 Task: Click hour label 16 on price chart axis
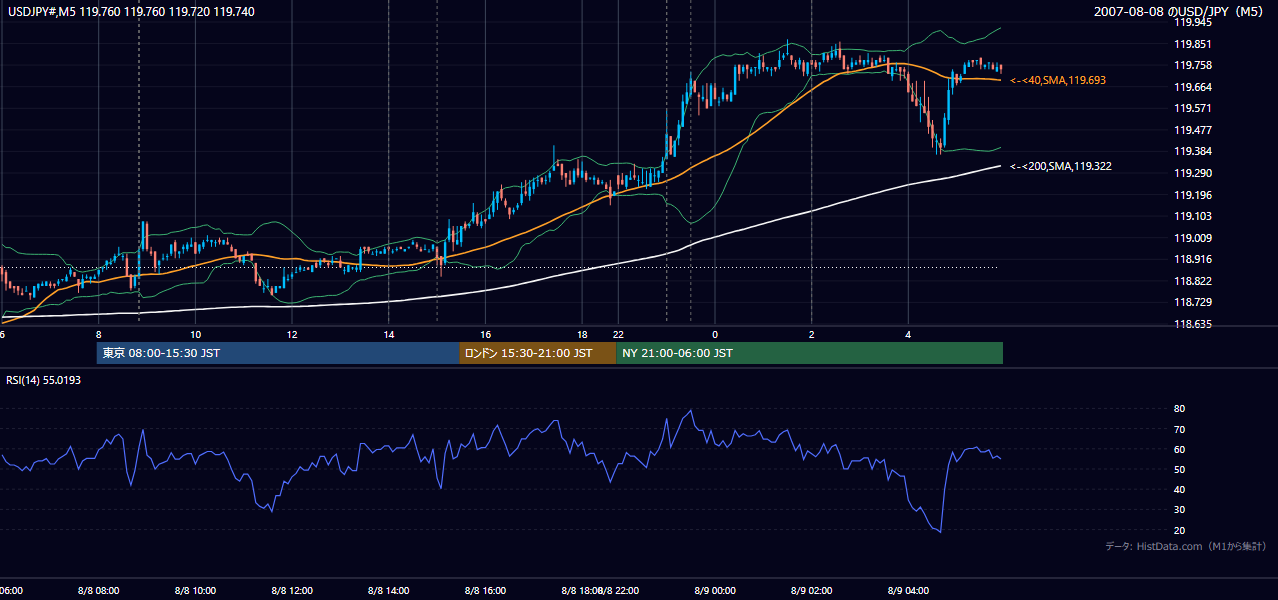[486, 334]
